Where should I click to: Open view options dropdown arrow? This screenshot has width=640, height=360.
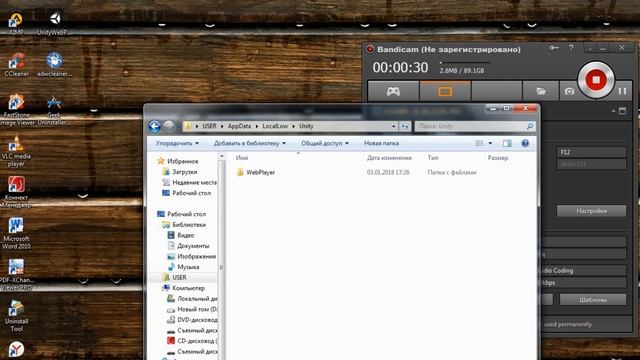[x=490, y=143]
